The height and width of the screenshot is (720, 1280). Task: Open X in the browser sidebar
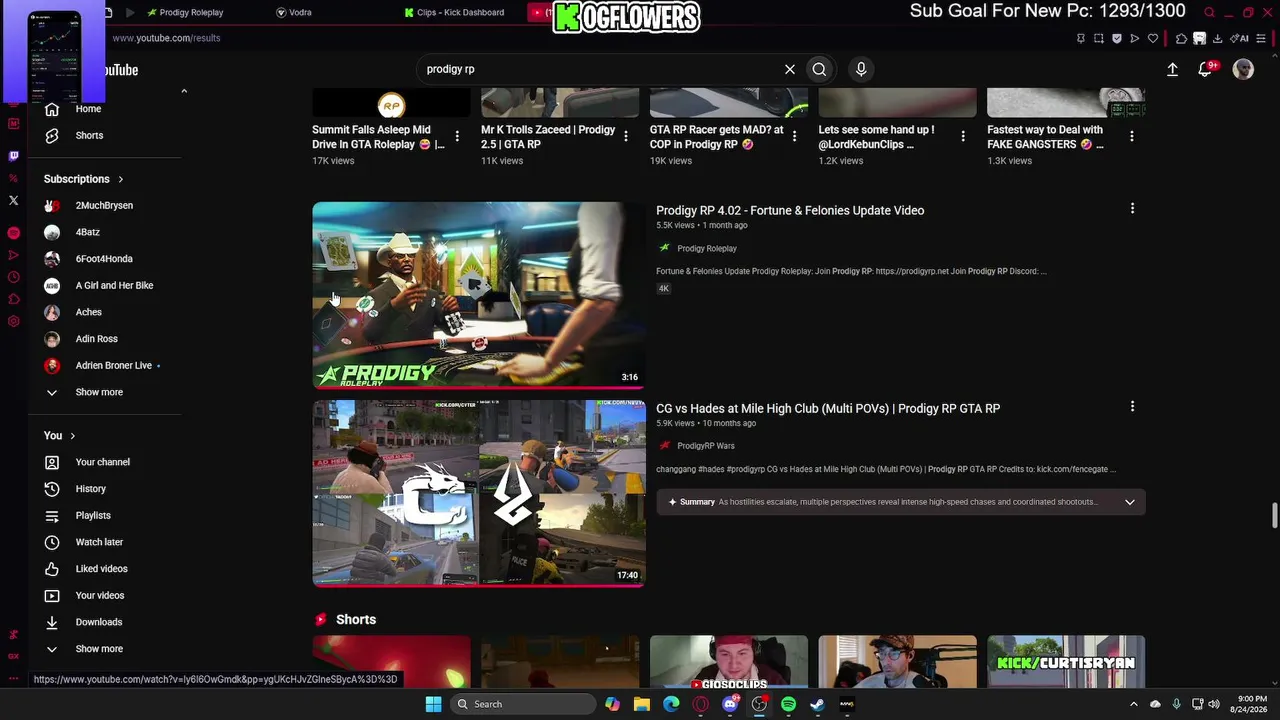[x=13, y=200]
